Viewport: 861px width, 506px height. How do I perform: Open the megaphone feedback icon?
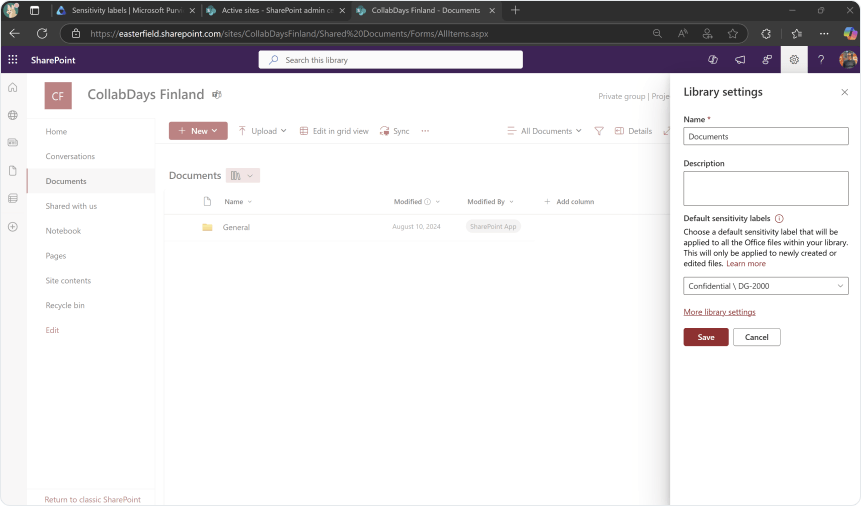point(740,59)
